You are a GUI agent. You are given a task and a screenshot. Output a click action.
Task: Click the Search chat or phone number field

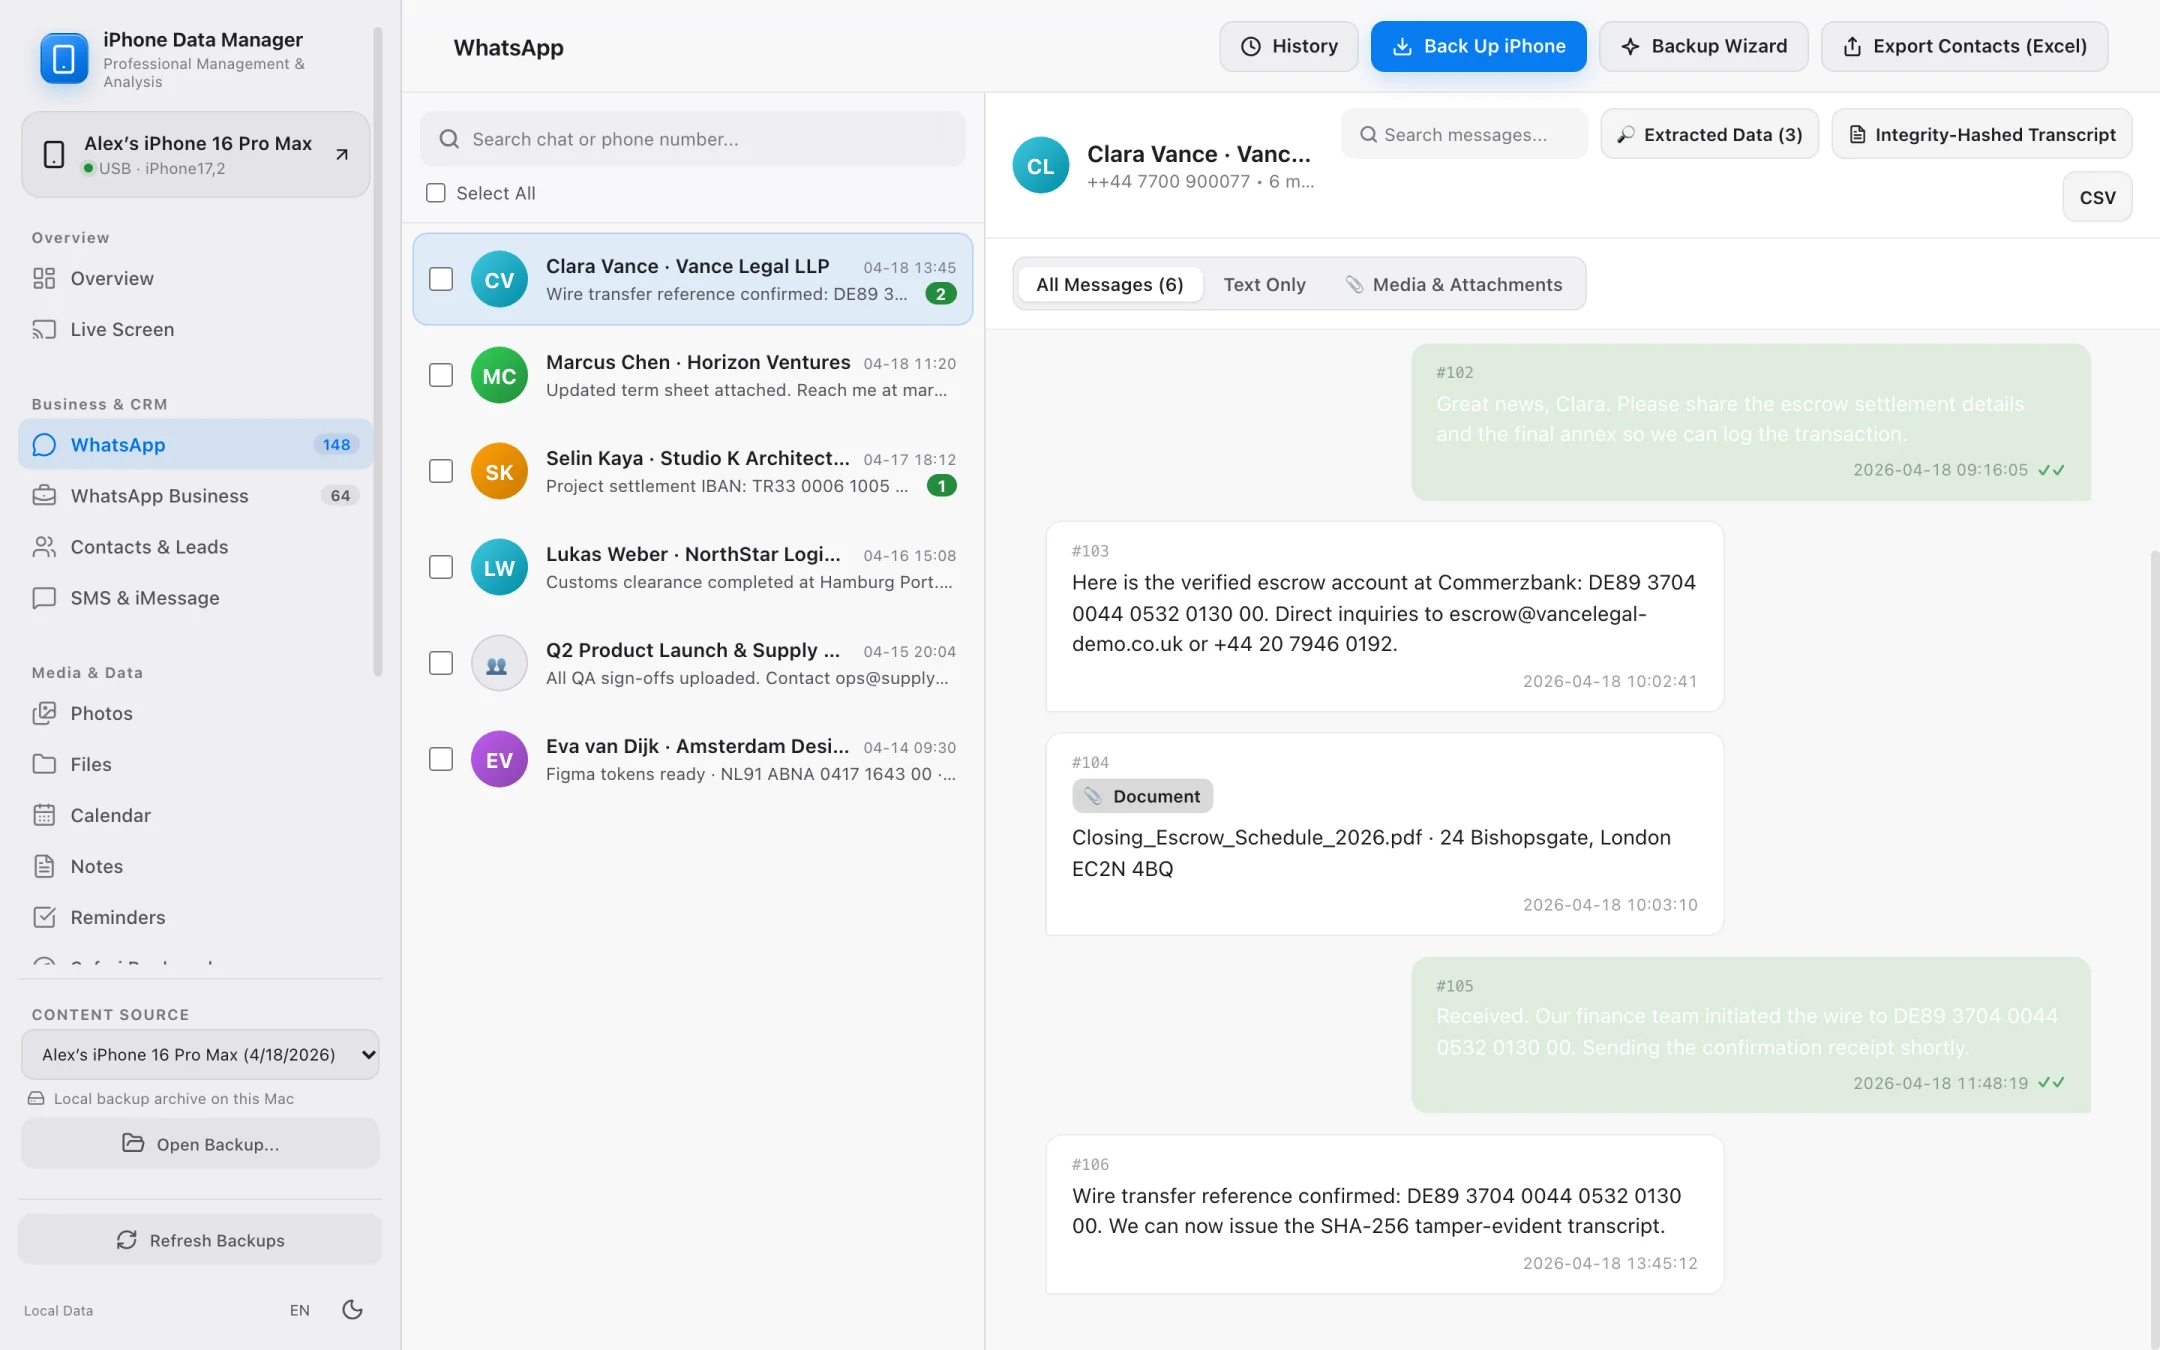tap(692, 139)
